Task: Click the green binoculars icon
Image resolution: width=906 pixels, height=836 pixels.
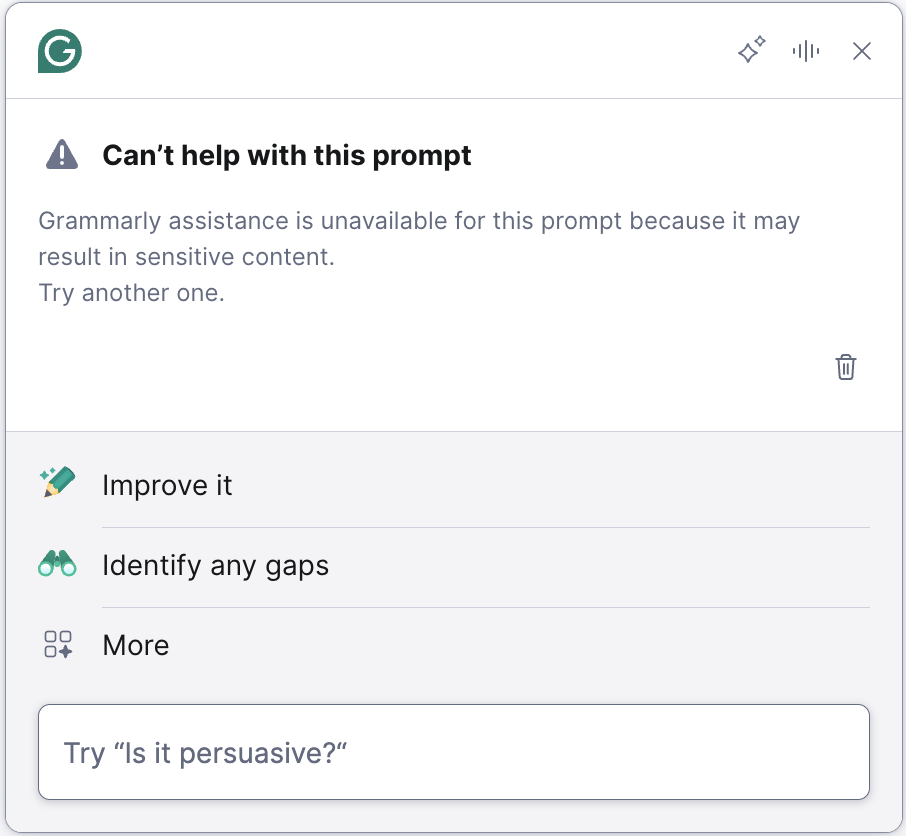Action: click(x=57, y=565)
